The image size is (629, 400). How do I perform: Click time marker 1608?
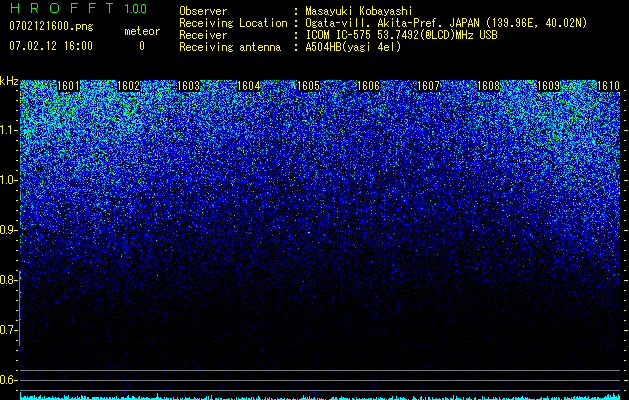(488, 86)
